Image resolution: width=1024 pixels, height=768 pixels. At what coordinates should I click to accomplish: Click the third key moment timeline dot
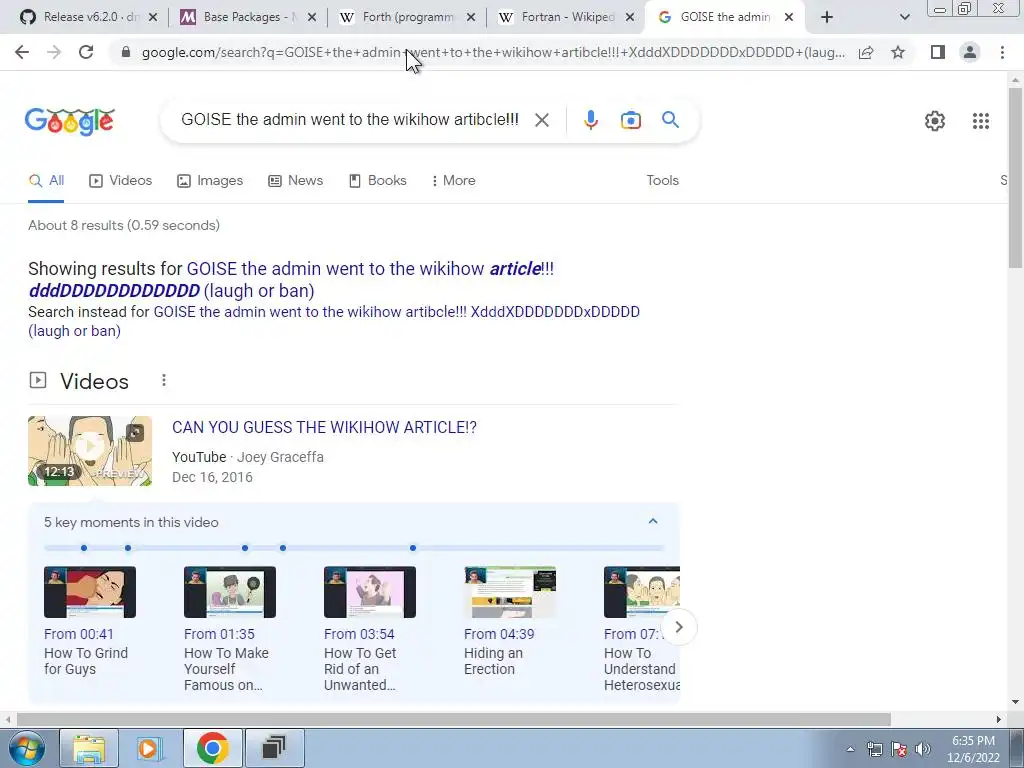245,548
